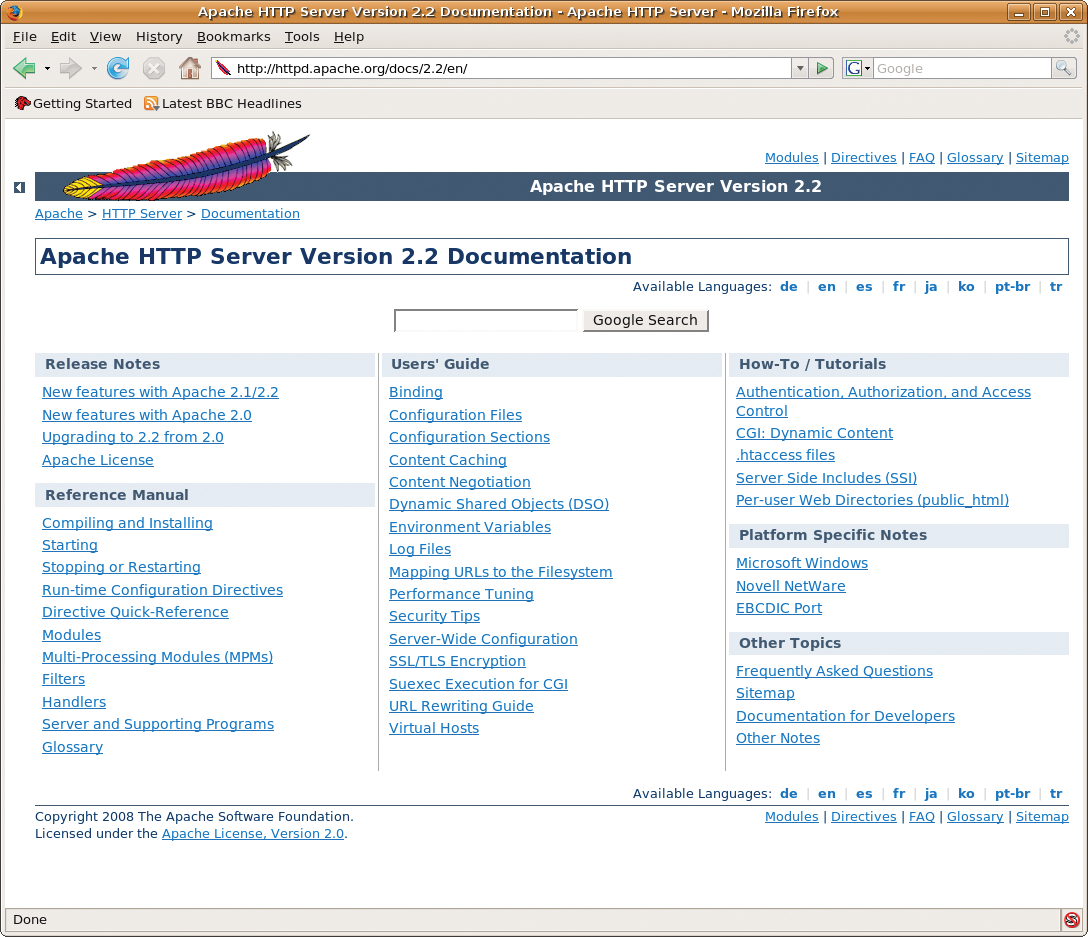Go to the Home page icon
Screen dimensions: 1088x937
pyautogui.click(x=189, y=68)
